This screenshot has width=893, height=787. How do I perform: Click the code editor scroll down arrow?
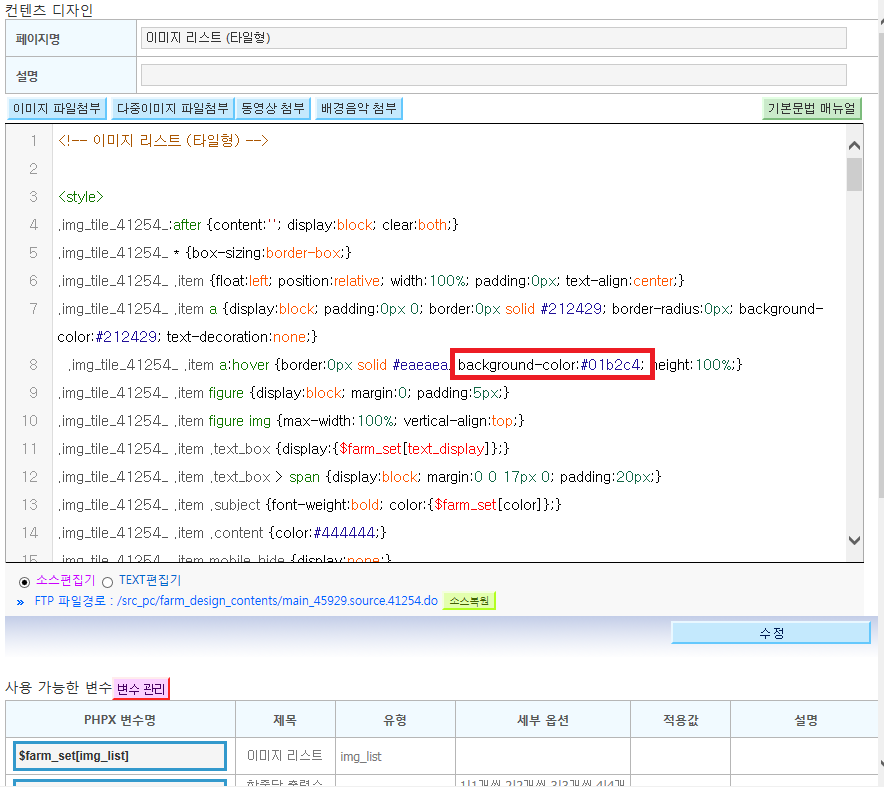click(x=854, y=540)
